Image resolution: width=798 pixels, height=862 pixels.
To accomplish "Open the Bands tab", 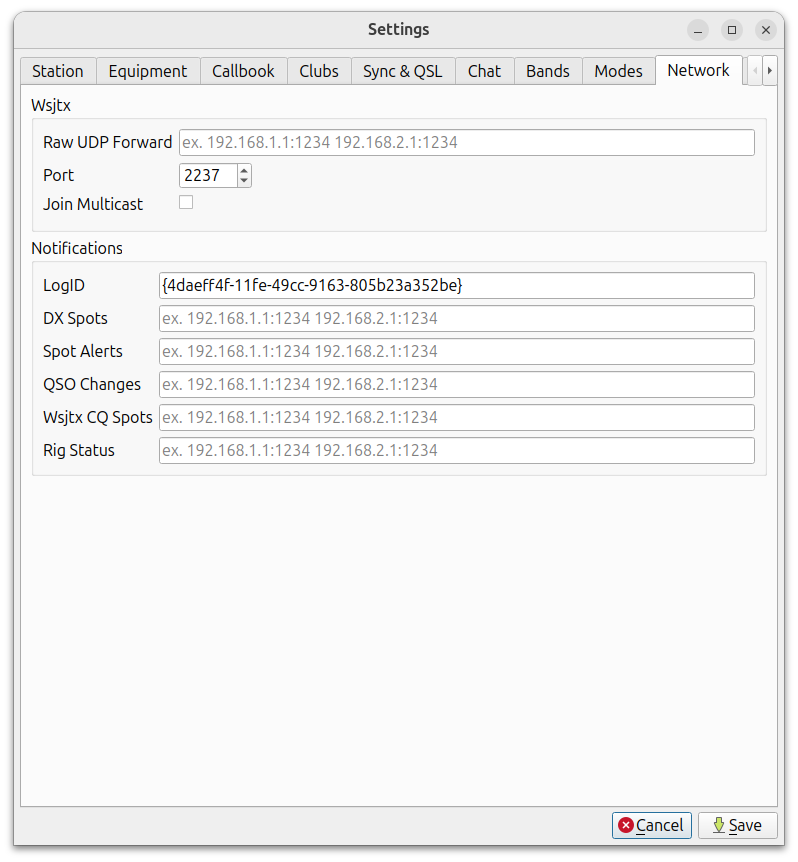I will 548,71.
